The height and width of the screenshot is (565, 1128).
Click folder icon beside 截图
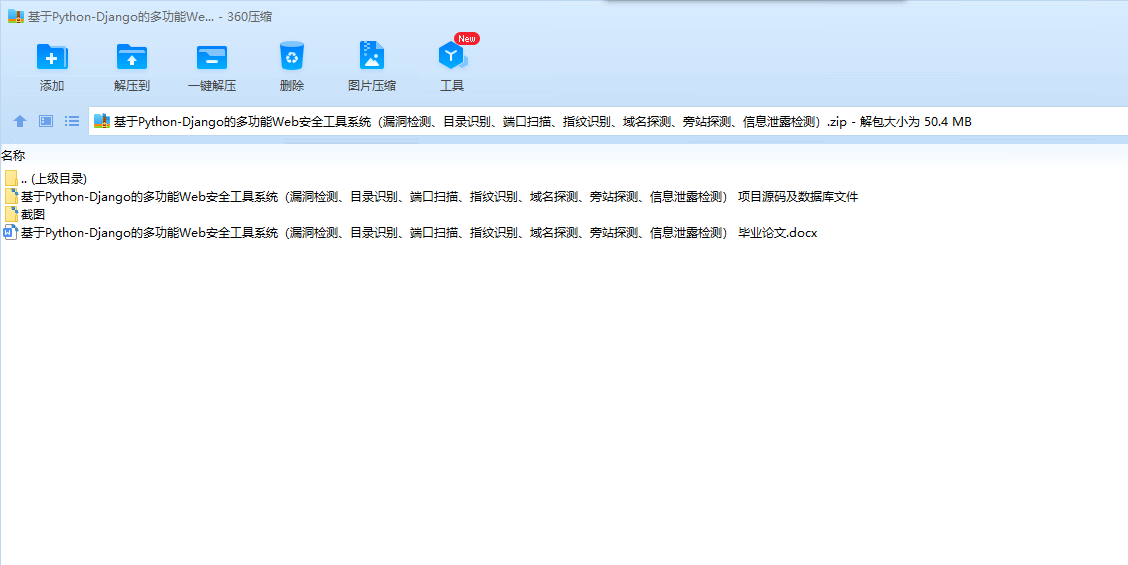tap(11, 214)
